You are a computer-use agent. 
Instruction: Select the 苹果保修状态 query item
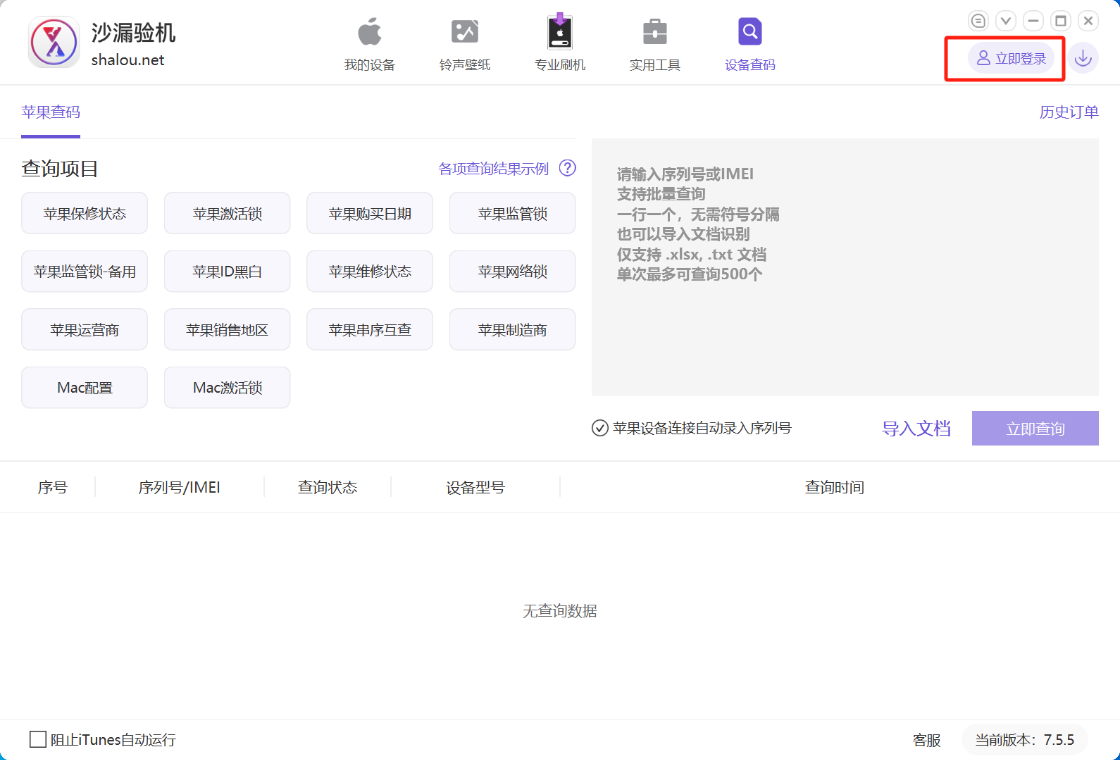click(x=84, y=213)
